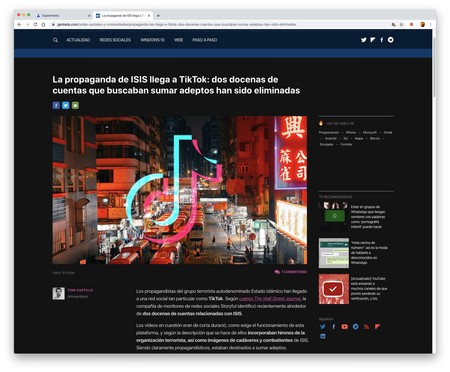Open the REDES SOCIALES menu item
Image resolution: width=450 pixels, height=372 pixels.
(x=115, y=40)
